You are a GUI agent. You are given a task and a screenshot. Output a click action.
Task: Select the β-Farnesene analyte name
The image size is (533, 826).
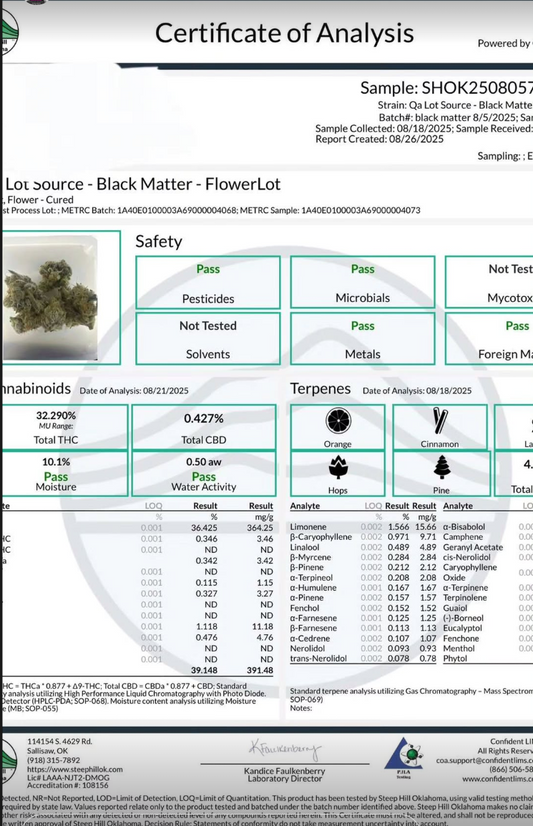tap(313, 628)
